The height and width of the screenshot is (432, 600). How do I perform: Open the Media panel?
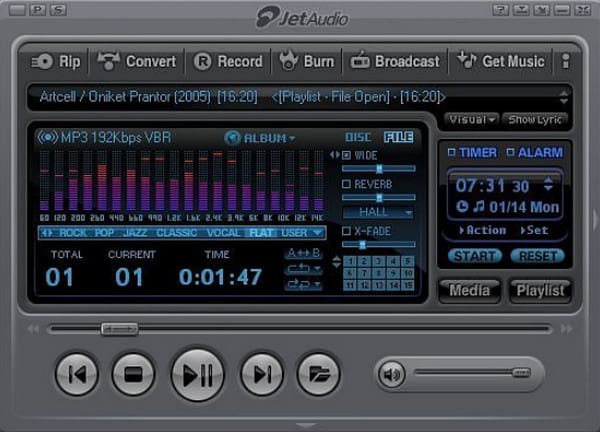pyautogui.click(x=470, y=290)
